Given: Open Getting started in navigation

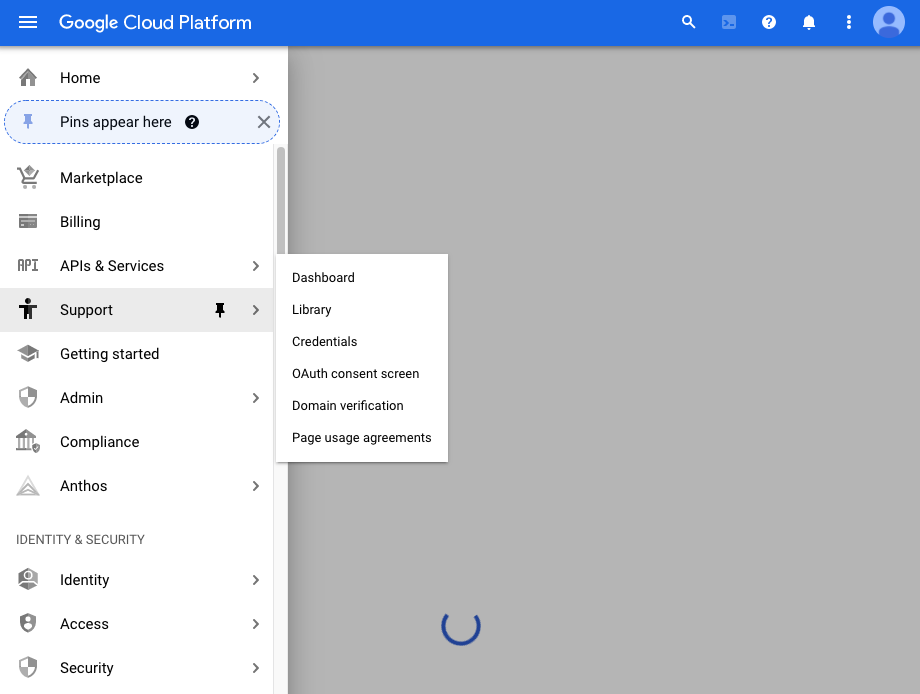Looking at the screenshot, I should [x=136, y=354].
